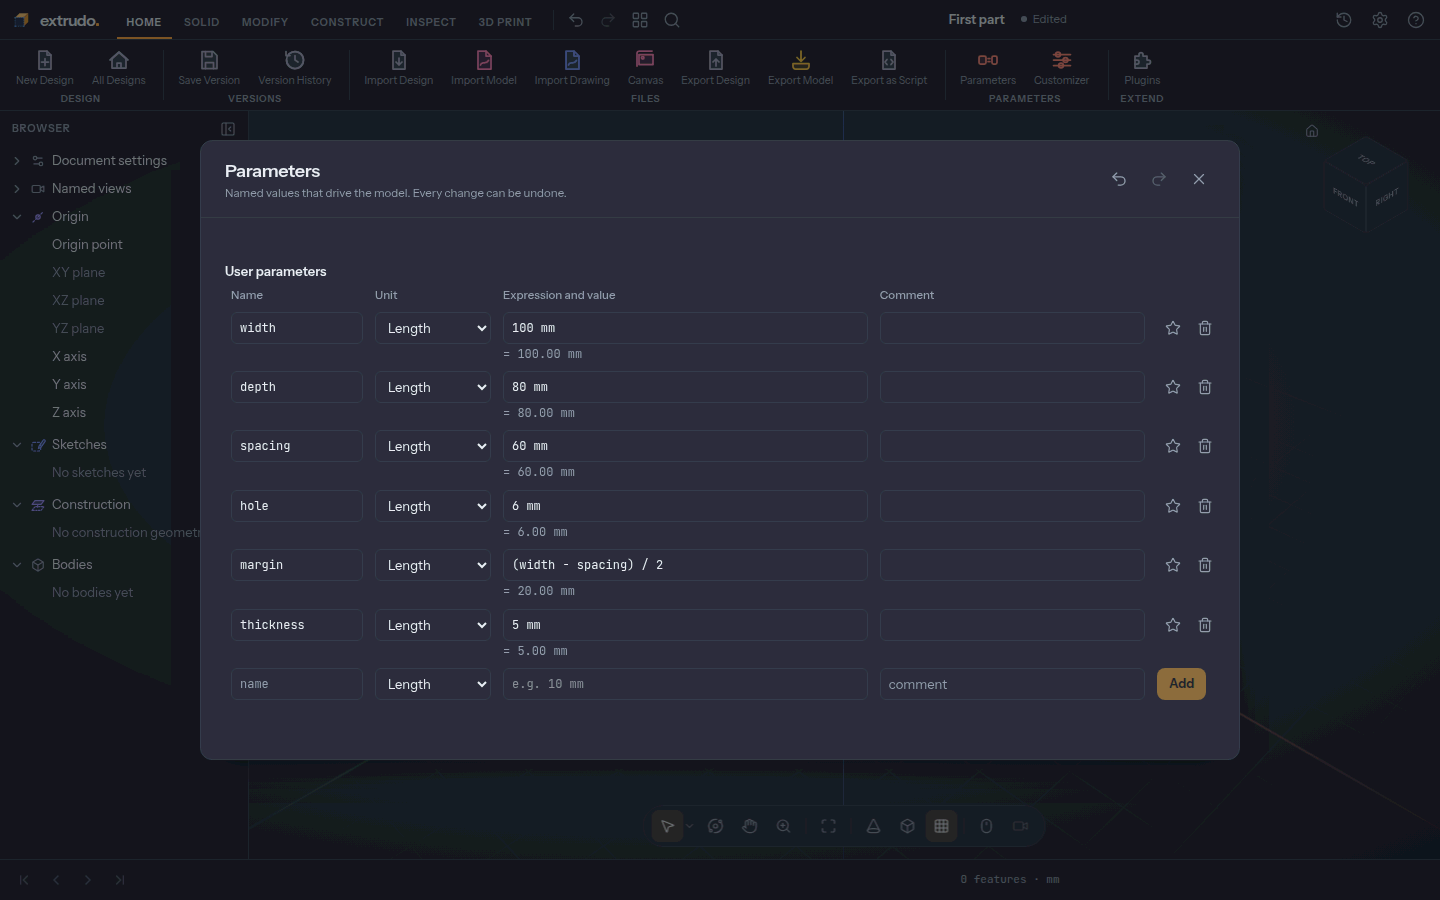Viewport: 1440px width, 900px height.
Task: Delete the width parameter
Action: coord(1205,328)
